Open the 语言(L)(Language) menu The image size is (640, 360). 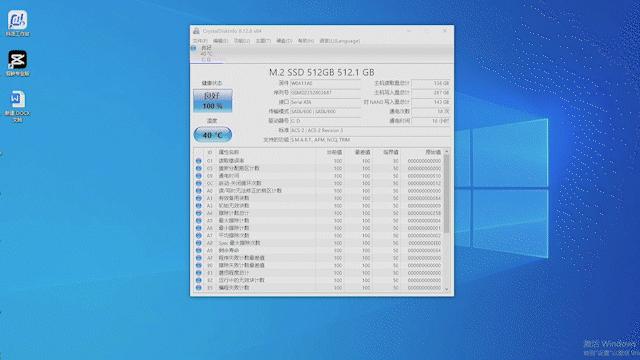click(x=340, y=41)
